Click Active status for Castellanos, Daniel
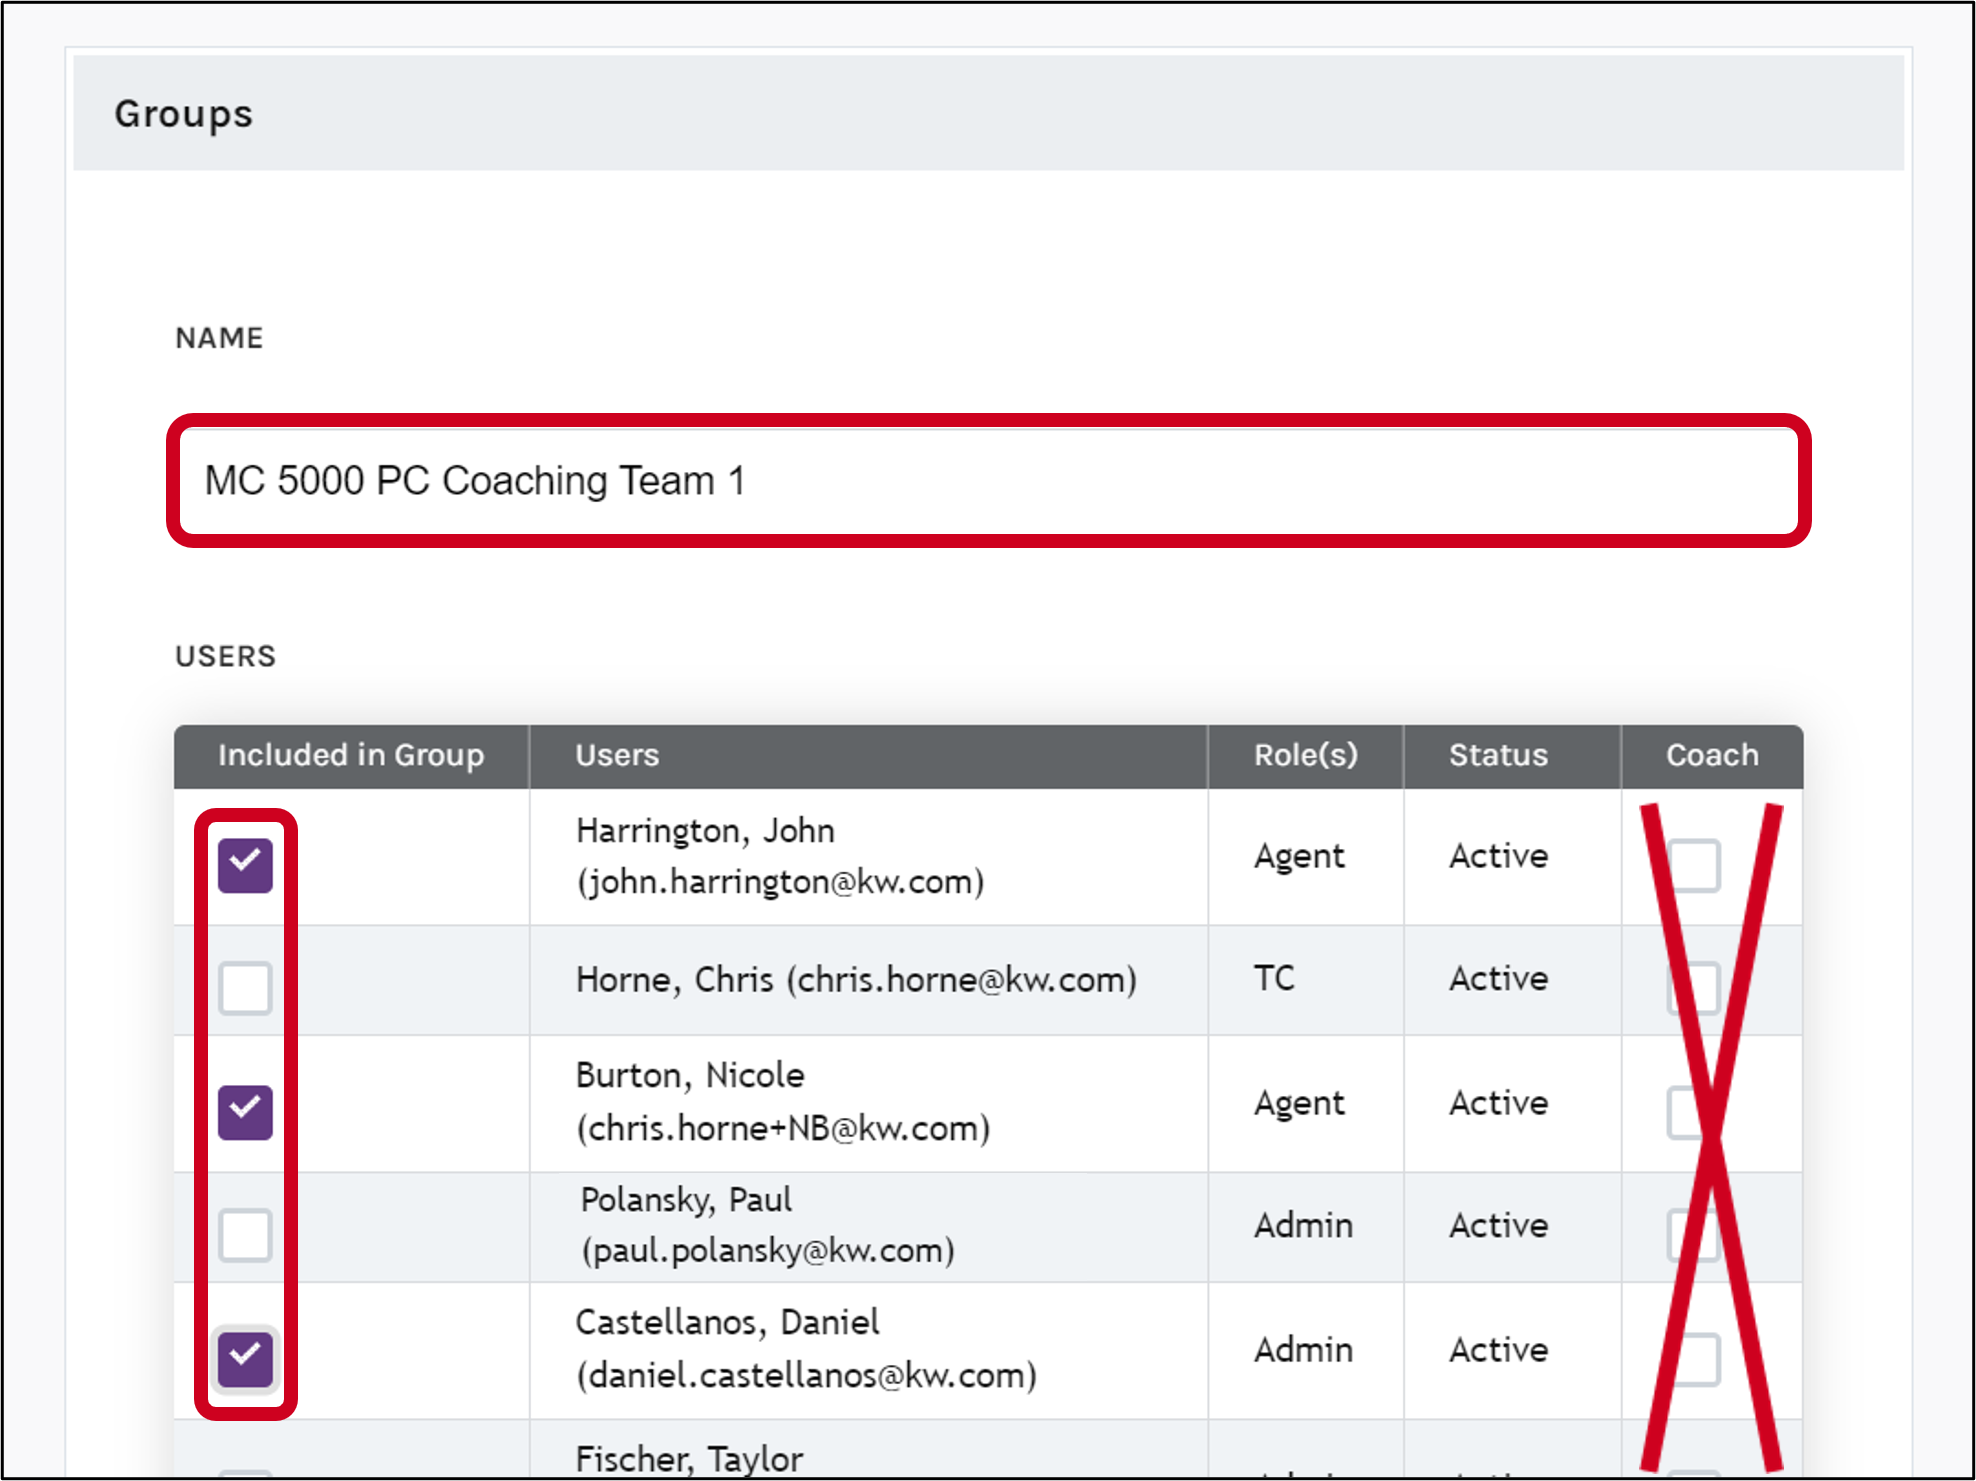1976x1481 pixels. [1499, 1350]
